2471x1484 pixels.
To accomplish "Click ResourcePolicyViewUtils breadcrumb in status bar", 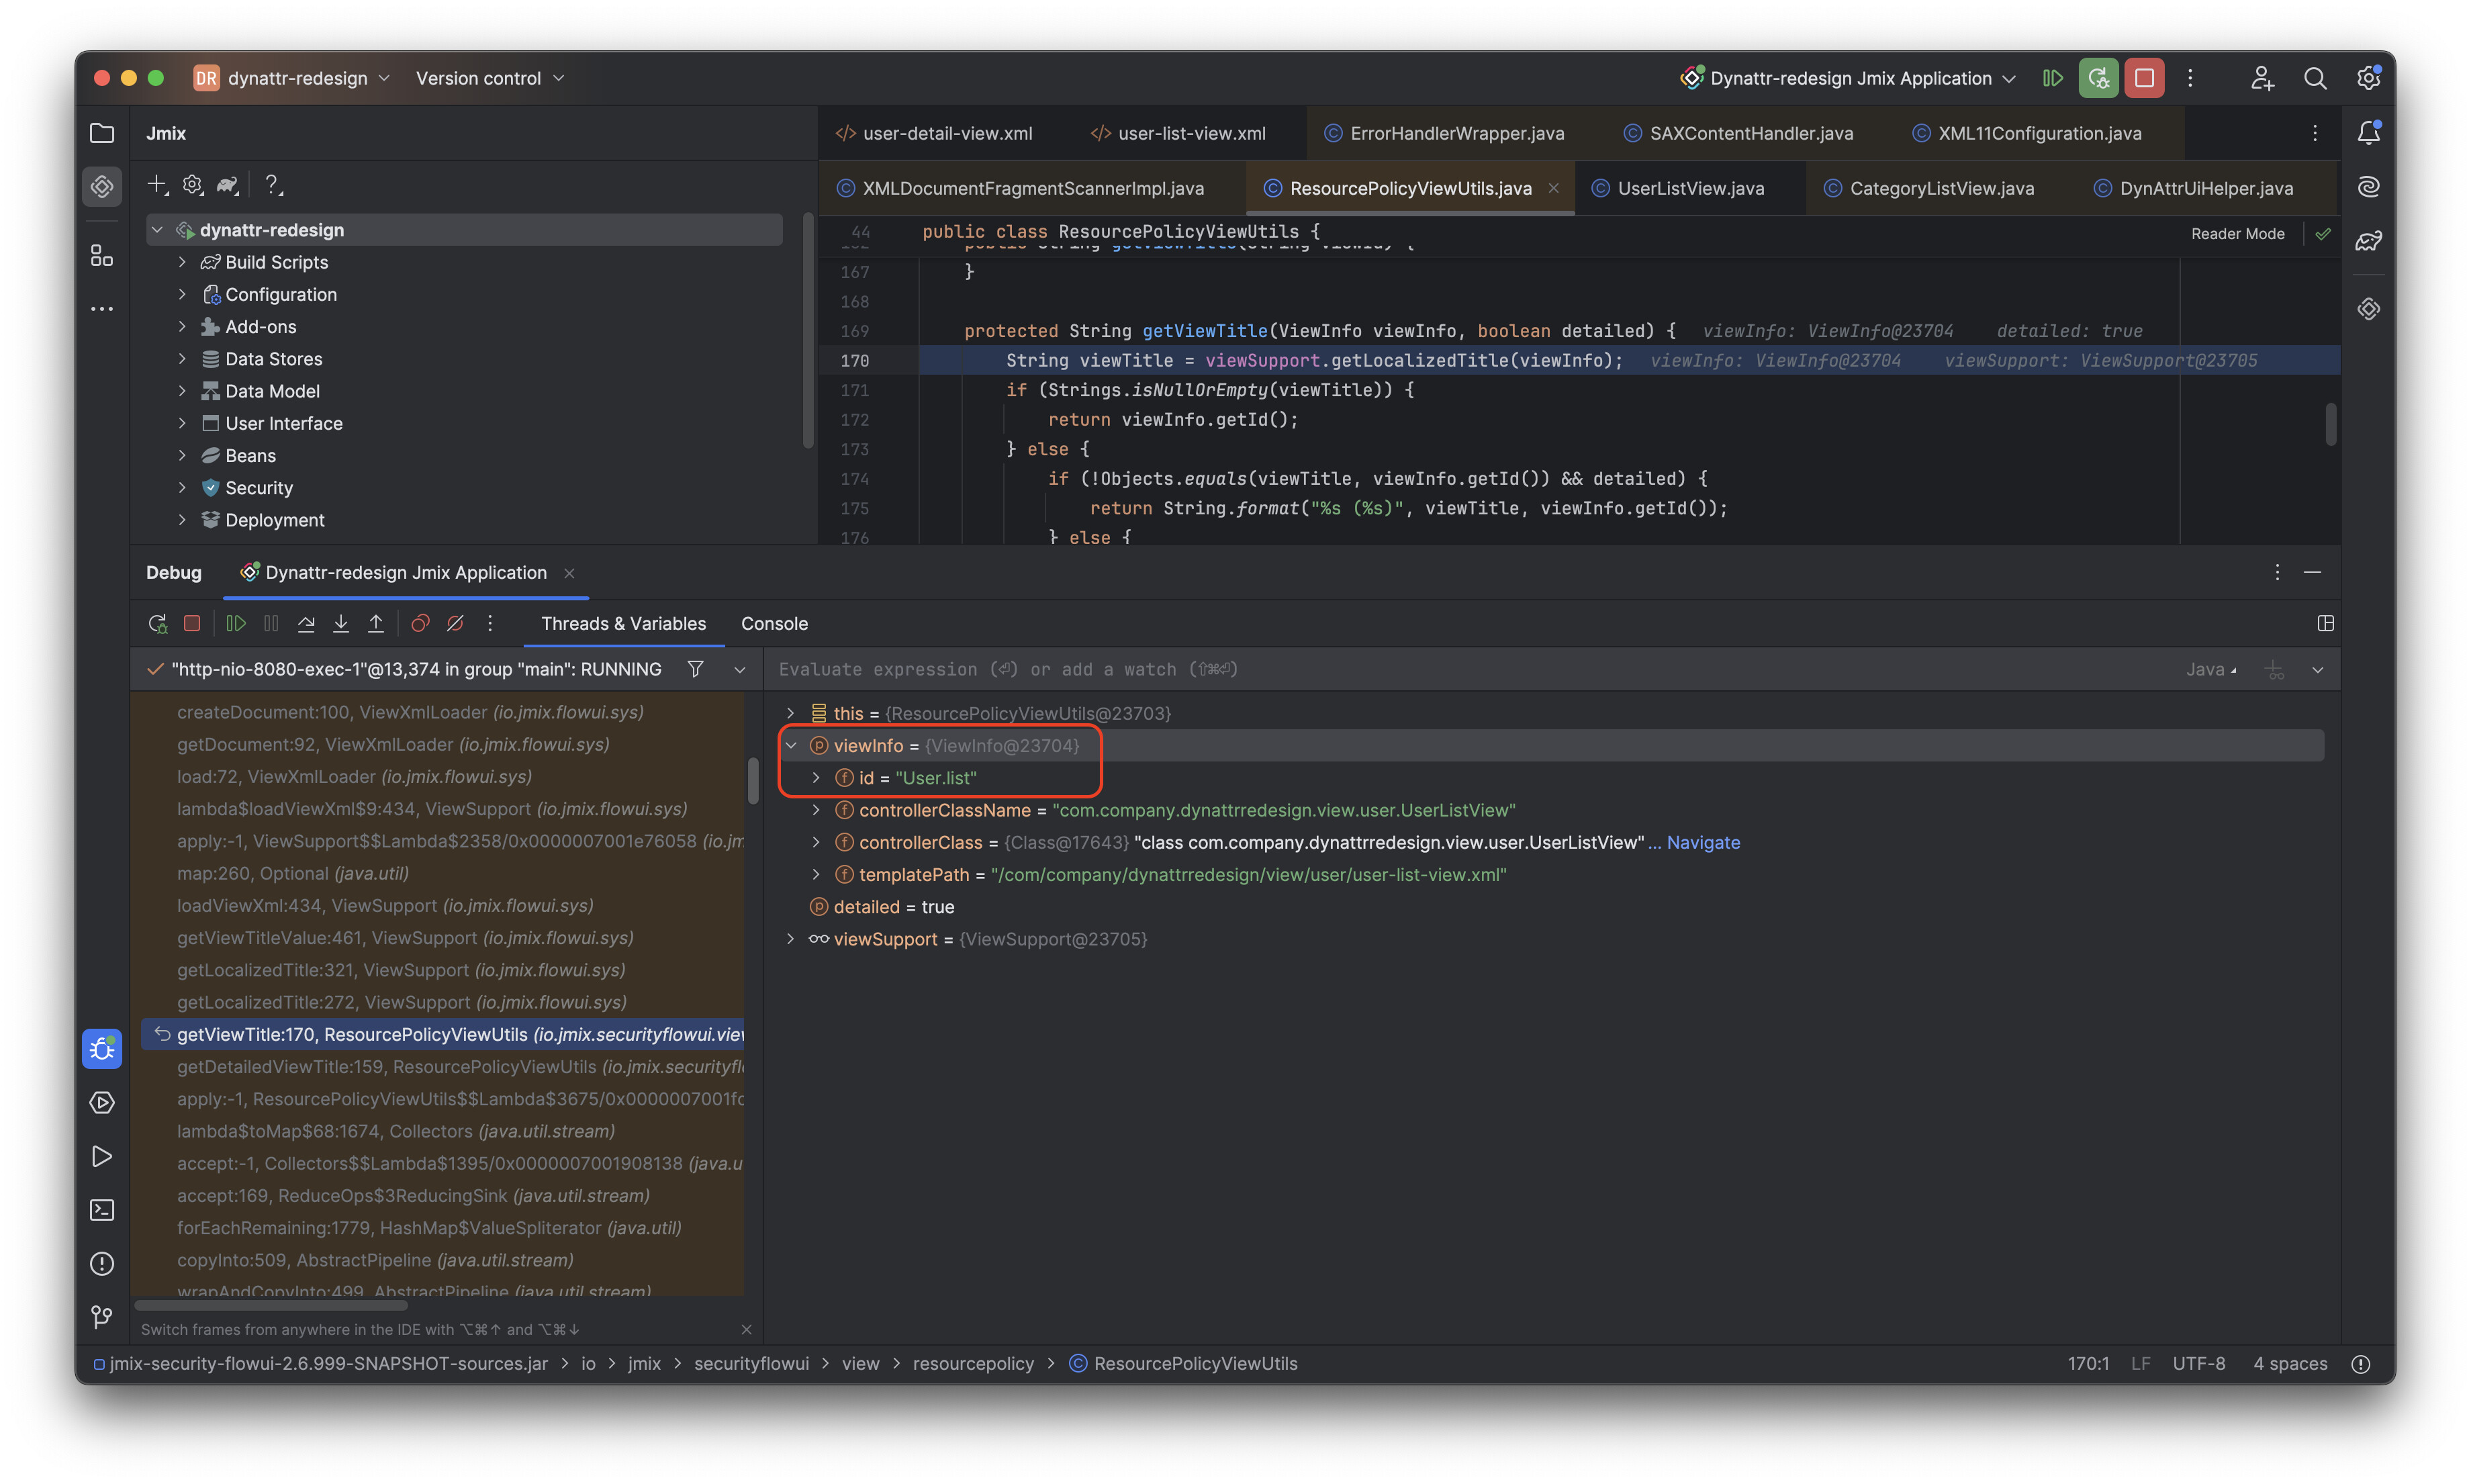I will tap(1183, 1364).
